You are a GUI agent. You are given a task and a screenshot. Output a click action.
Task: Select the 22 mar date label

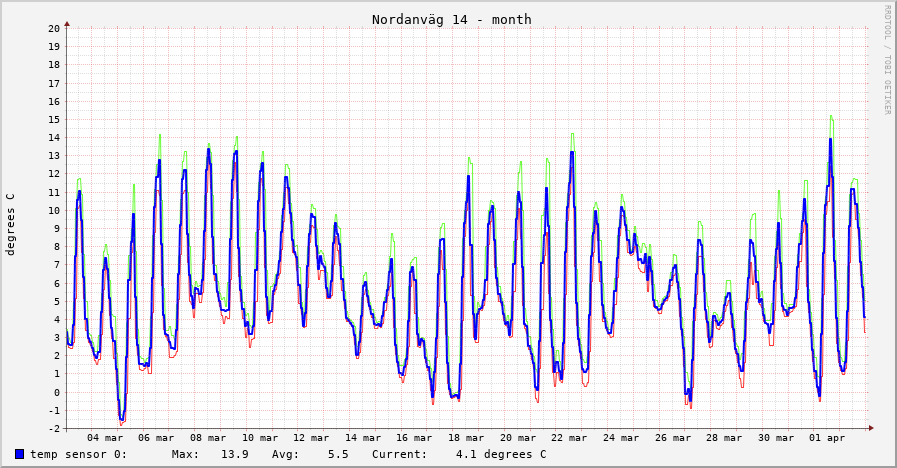[x=570, y=438]
